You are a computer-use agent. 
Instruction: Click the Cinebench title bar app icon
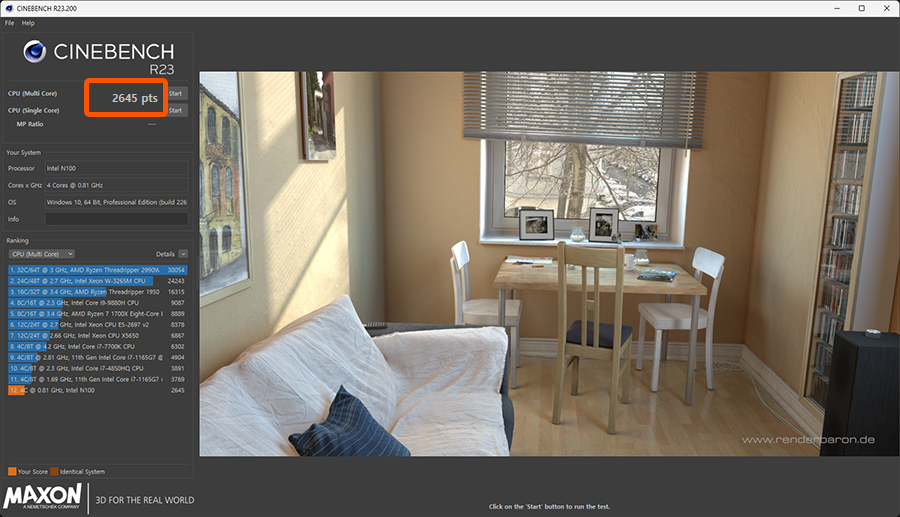click(x=9, y=8)
